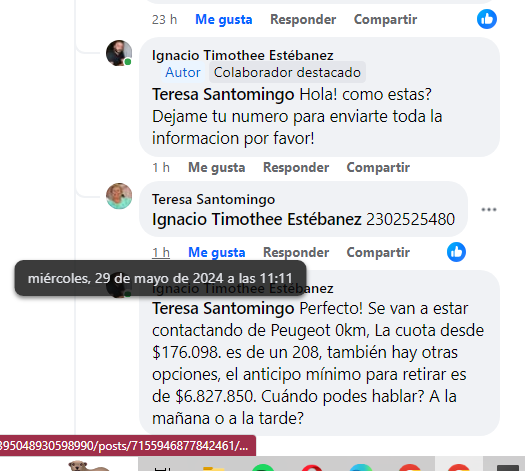The width and height of the screenshot is (525, 471).
Task: Open Ignacio Timothee Estébanez's profile picture
Action: (119, 53)
